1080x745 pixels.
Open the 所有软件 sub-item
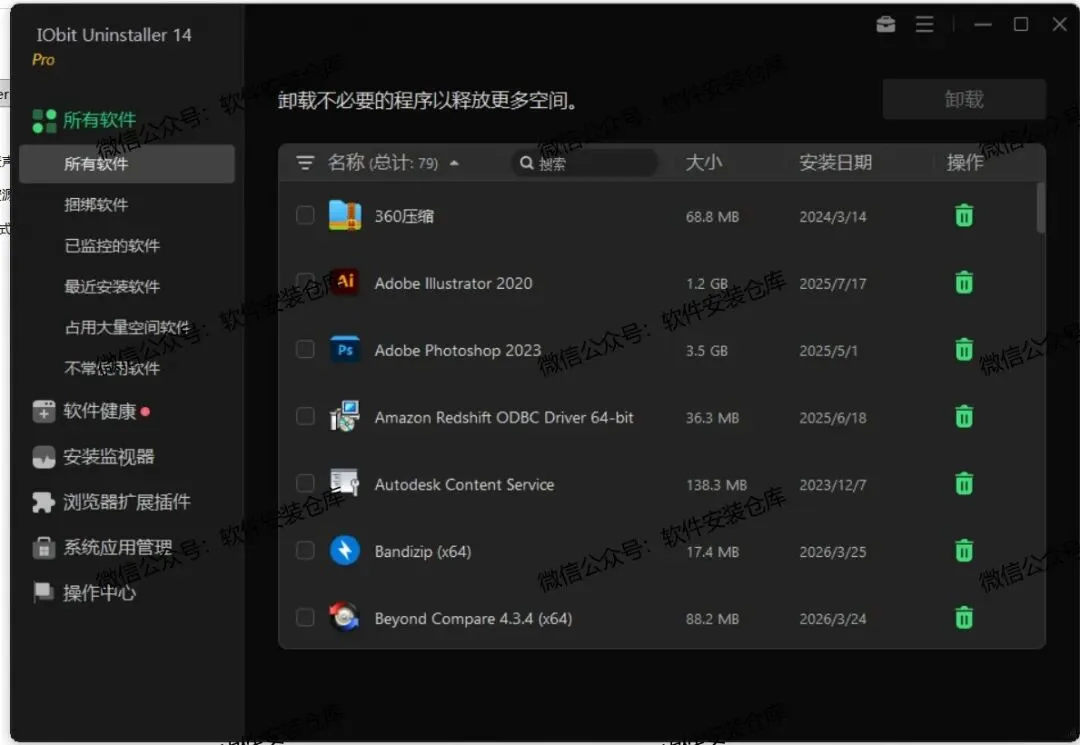127,164
